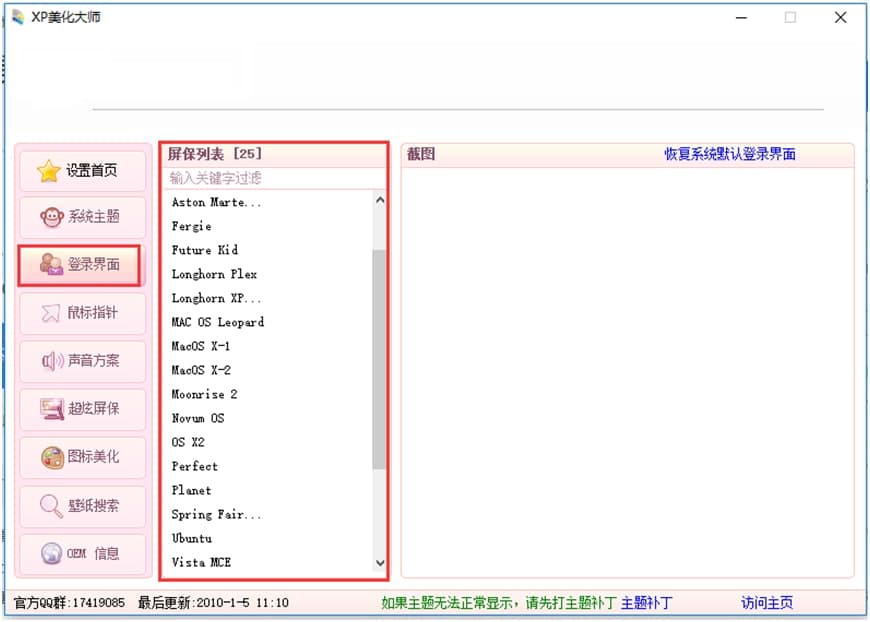870x622 pixels.
Task: Select OS X2 entry
Action: pos(188,442)
